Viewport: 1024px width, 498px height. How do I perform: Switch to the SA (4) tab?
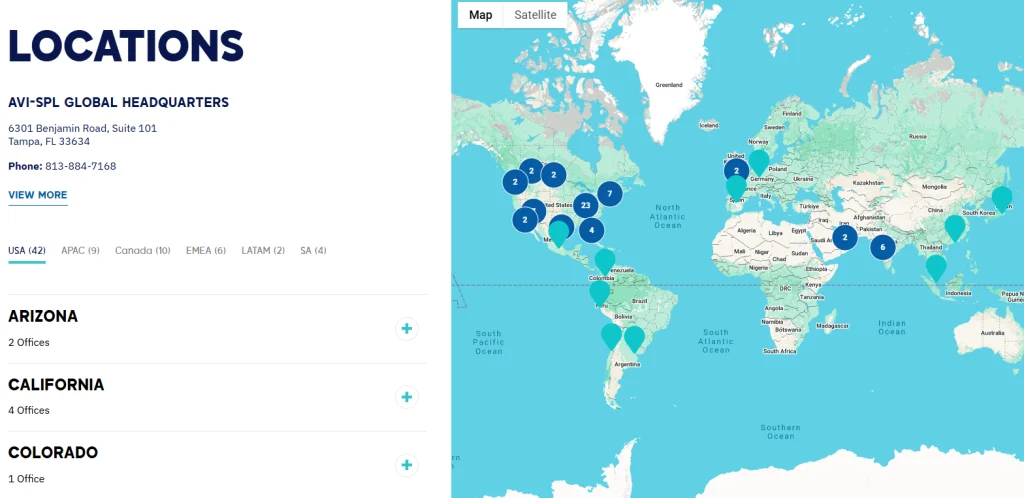(x=313, y=251)
